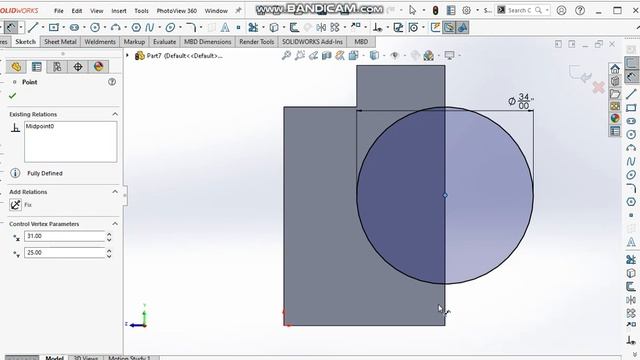Select the Linear Sketch Pattern tool in top toolbar

(335, 27)
